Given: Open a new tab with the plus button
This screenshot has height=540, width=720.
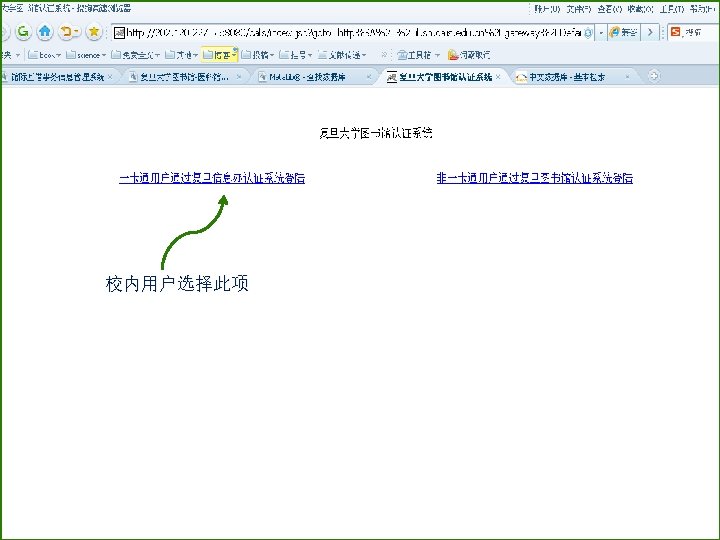Looking at the screenshot, I should (x=654, y=76).
